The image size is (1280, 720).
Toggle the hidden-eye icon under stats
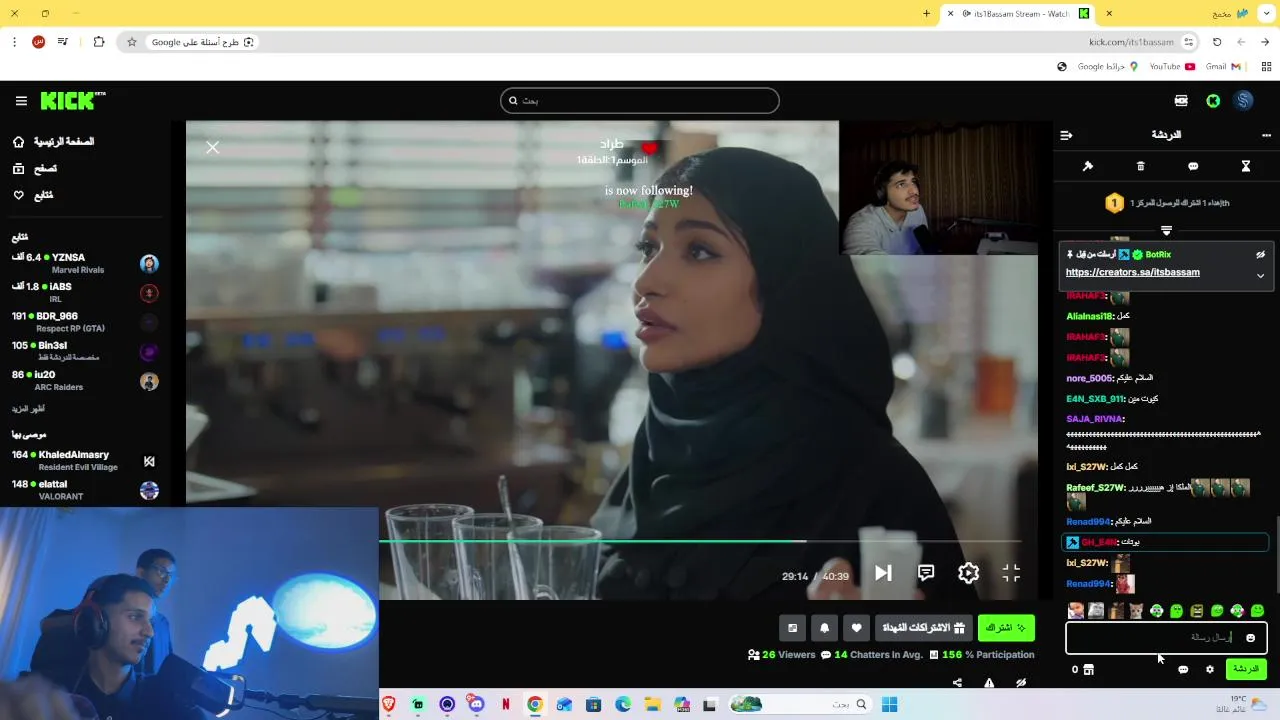(x=1021, y=683)
